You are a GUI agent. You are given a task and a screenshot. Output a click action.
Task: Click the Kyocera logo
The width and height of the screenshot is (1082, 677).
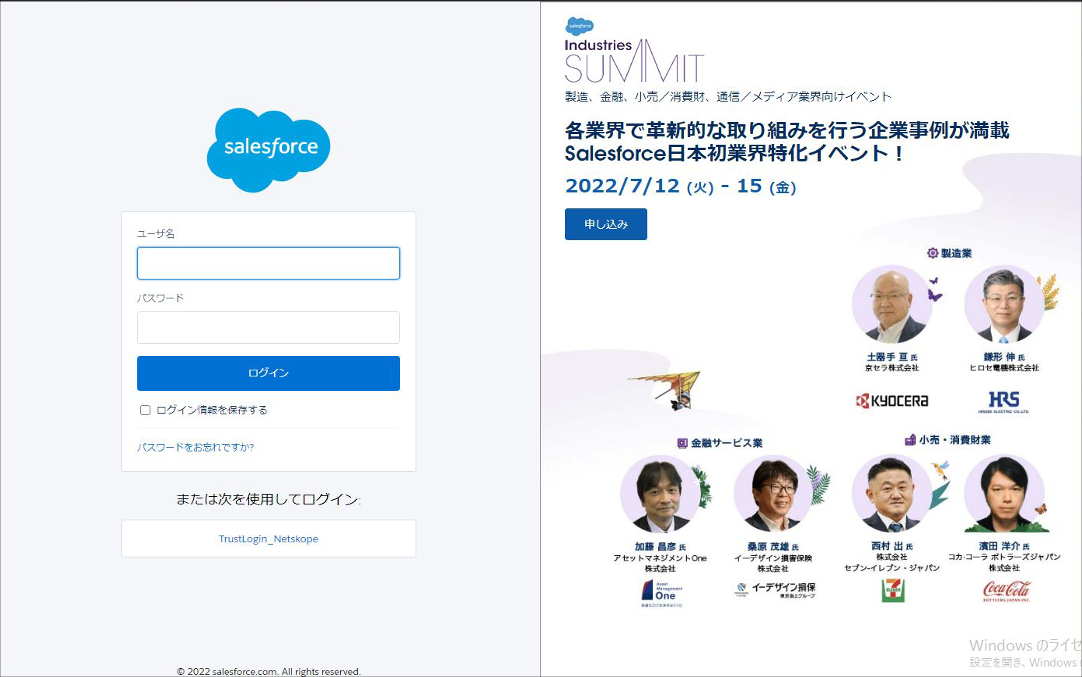(892, 401)
